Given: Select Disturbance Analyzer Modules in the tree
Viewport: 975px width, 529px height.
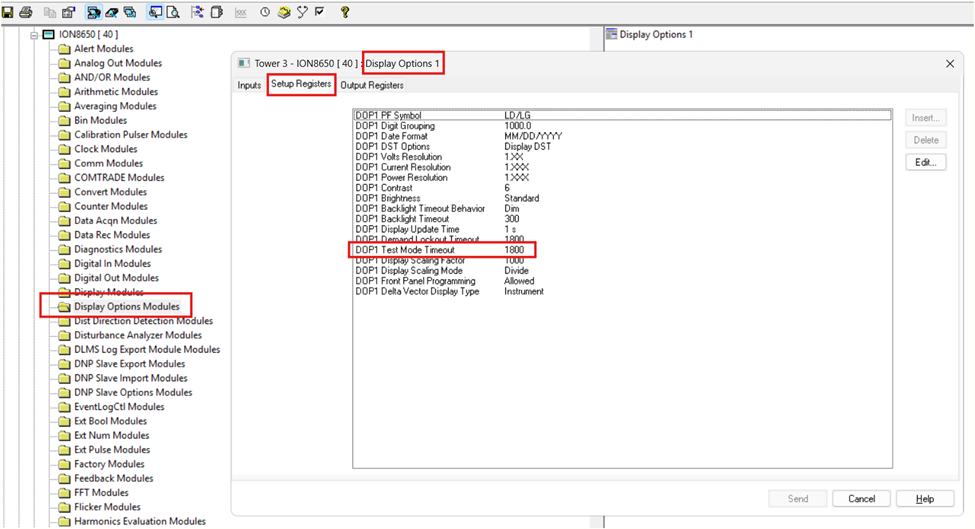Looking at the screenshot, I should tap(138, 335).
